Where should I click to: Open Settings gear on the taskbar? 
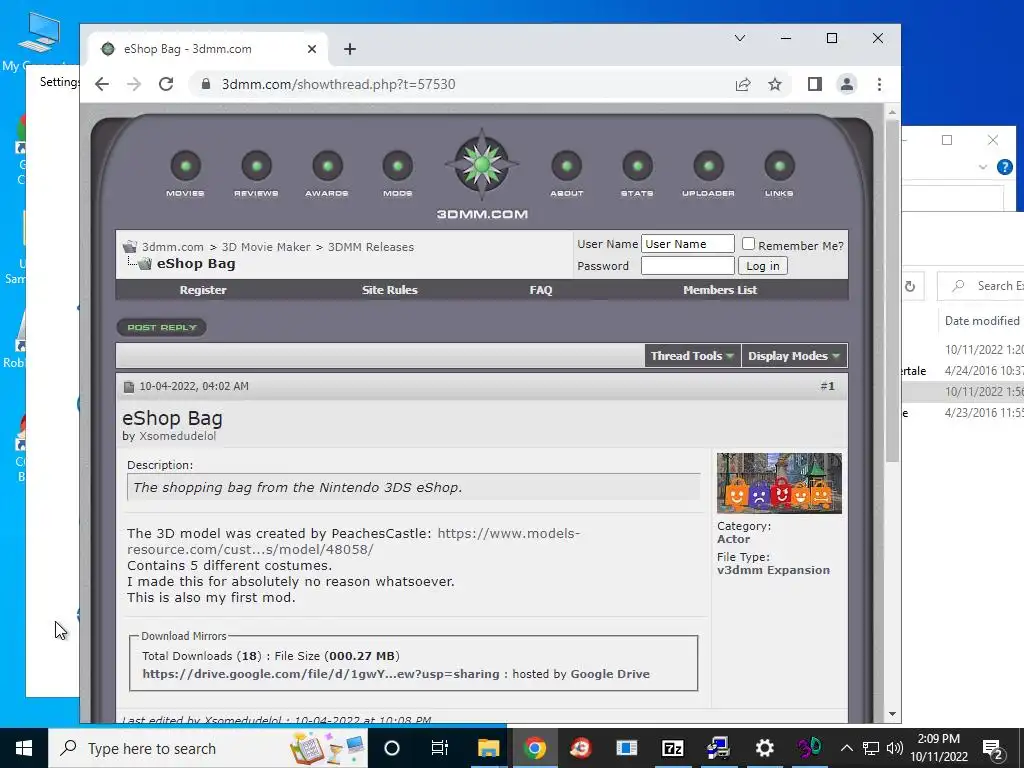coord(764,748)
